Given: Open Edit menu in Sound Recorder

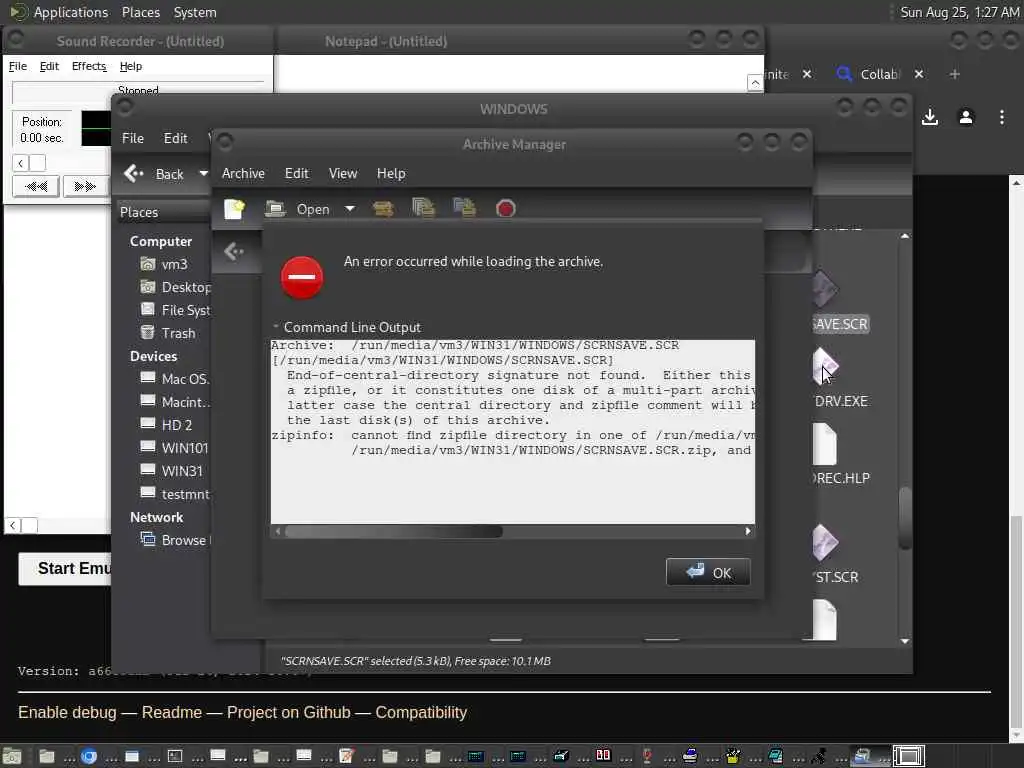Looking at the screenshot, I should coord(49,66).
